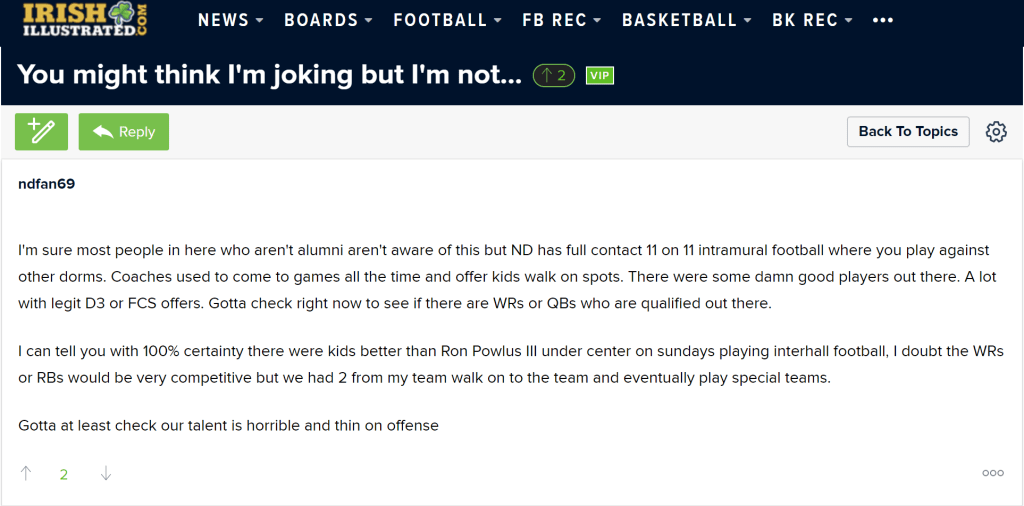Expand the BOARDS dropdown menu

328,20
